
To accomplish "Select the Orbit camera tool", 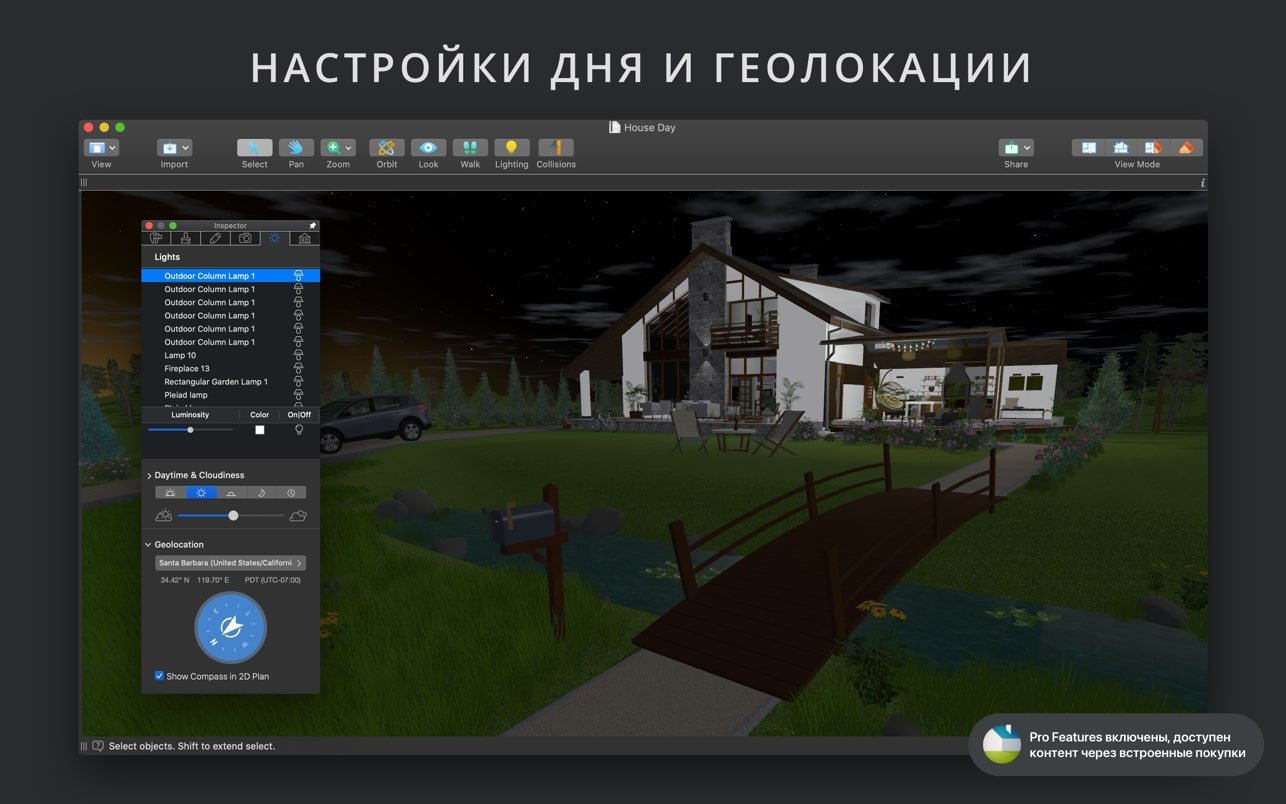I will point(386,148).
